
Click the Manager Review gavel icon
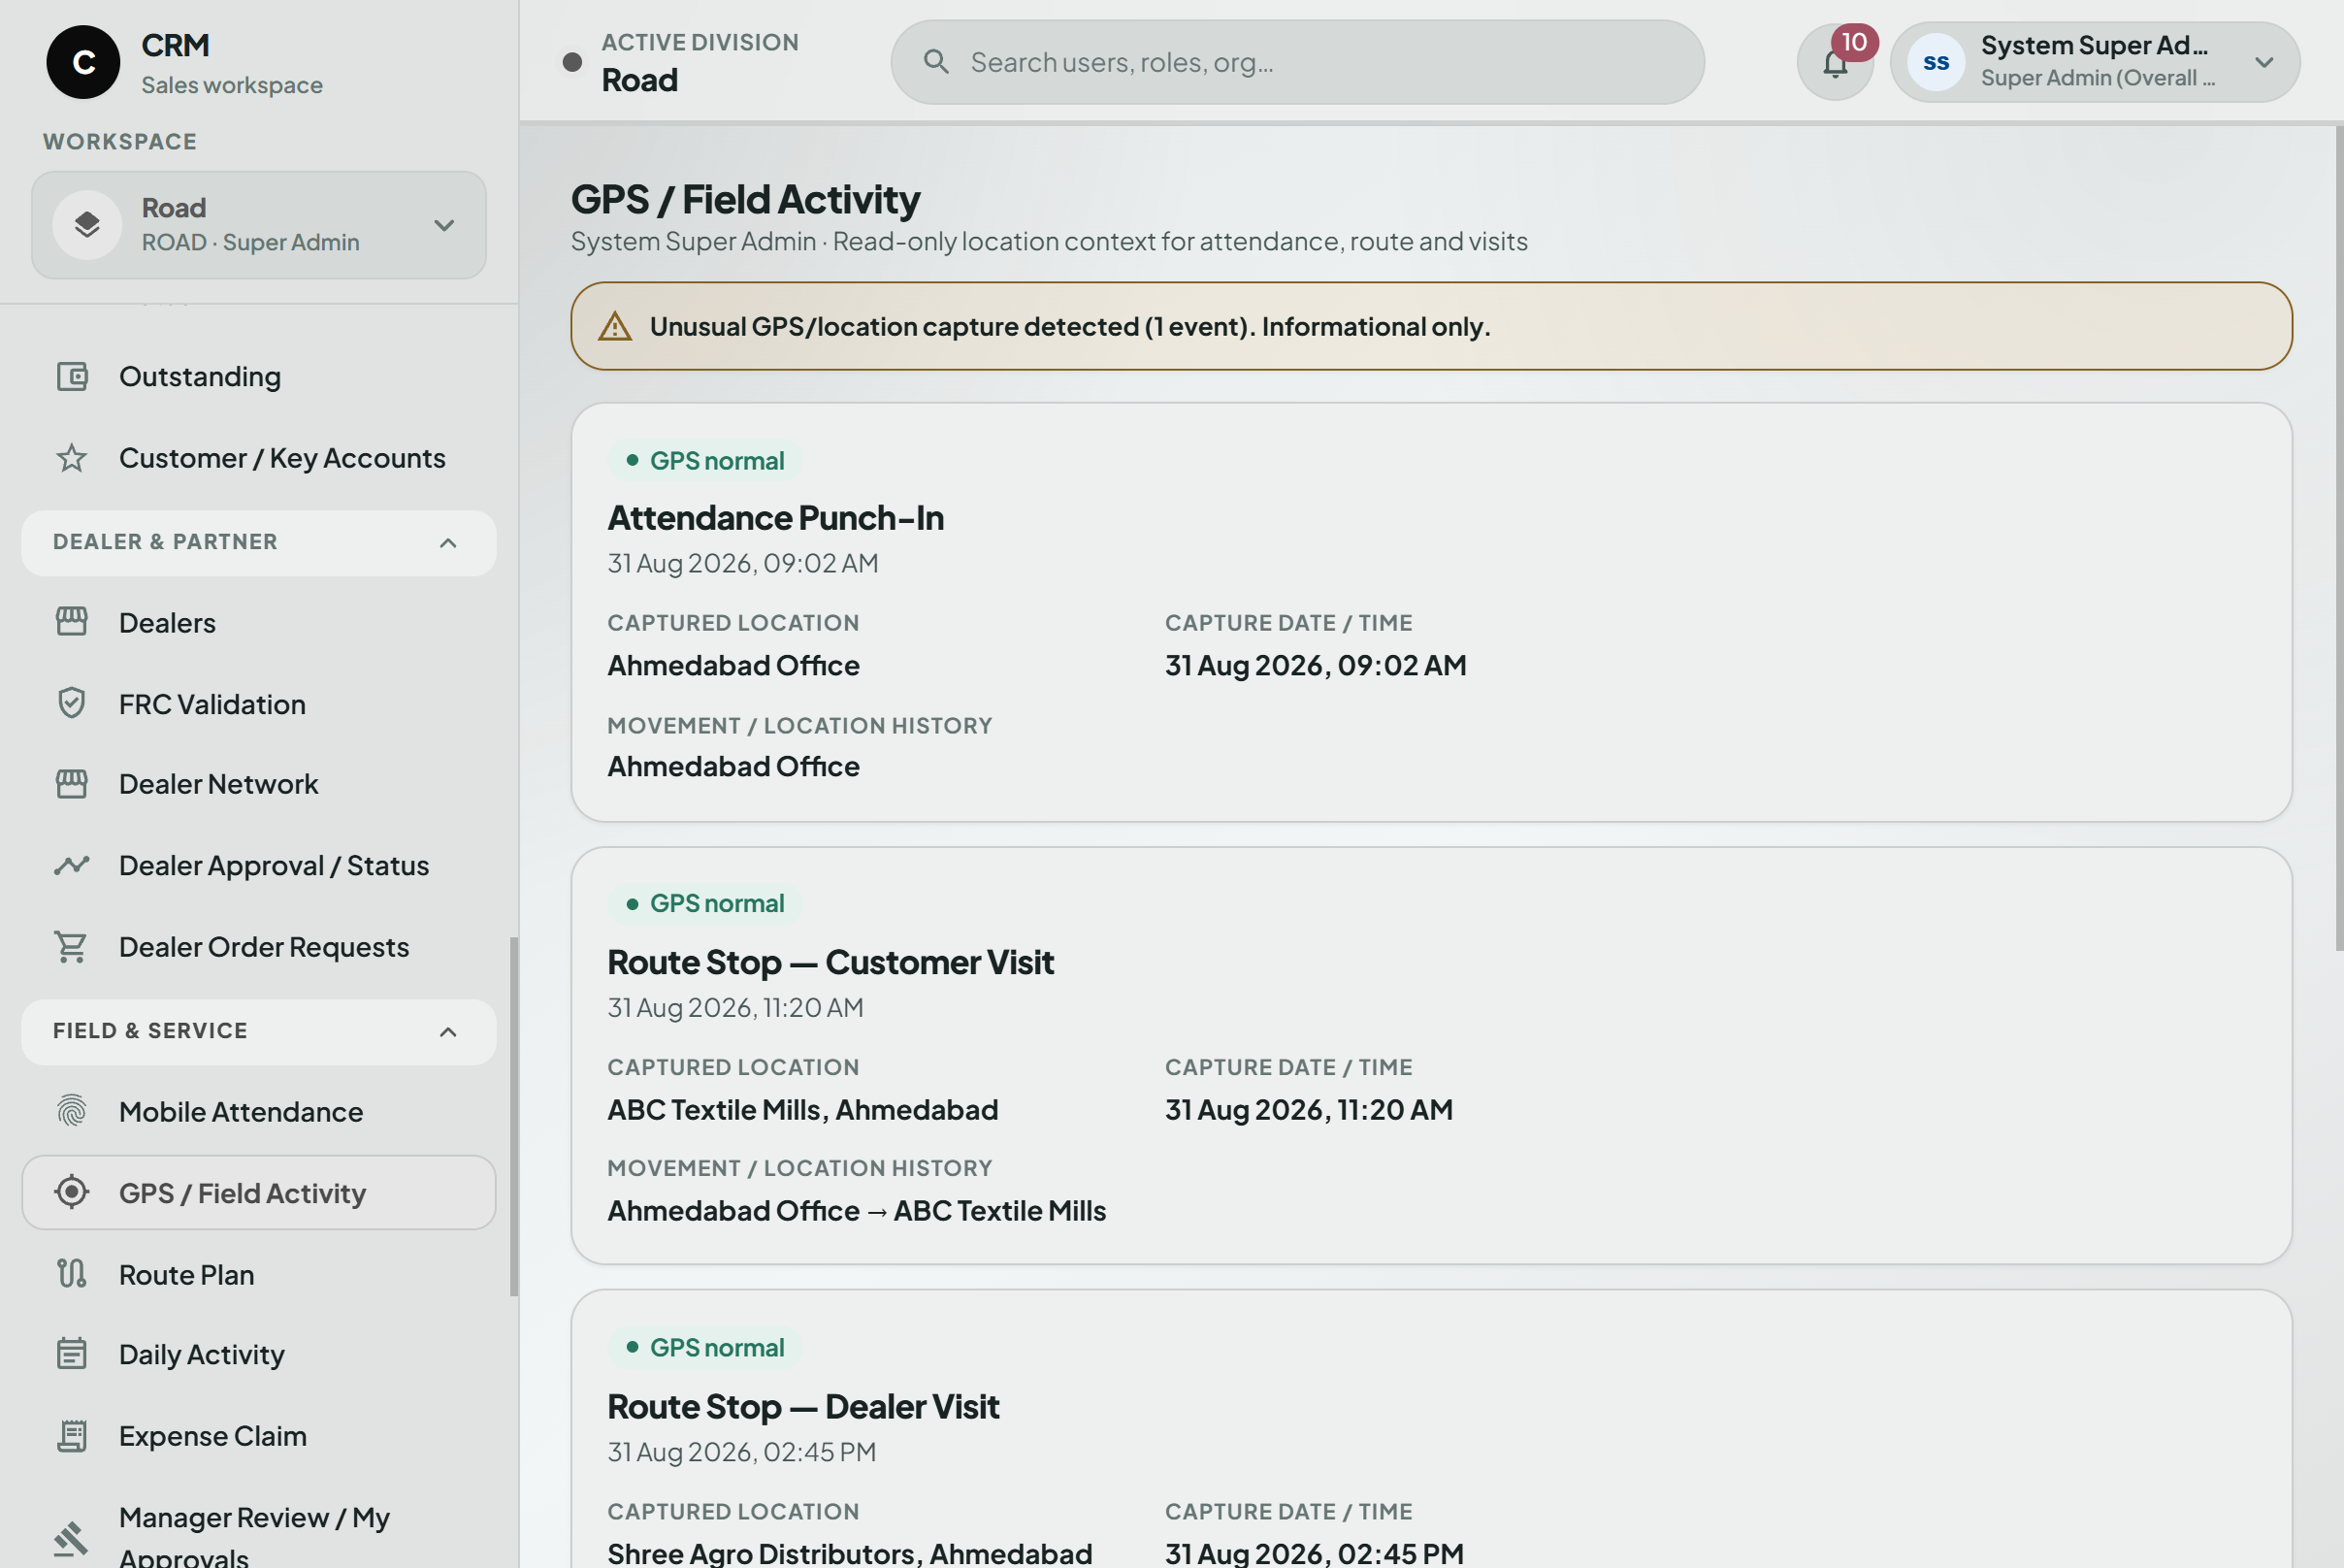pos(72,1539)
